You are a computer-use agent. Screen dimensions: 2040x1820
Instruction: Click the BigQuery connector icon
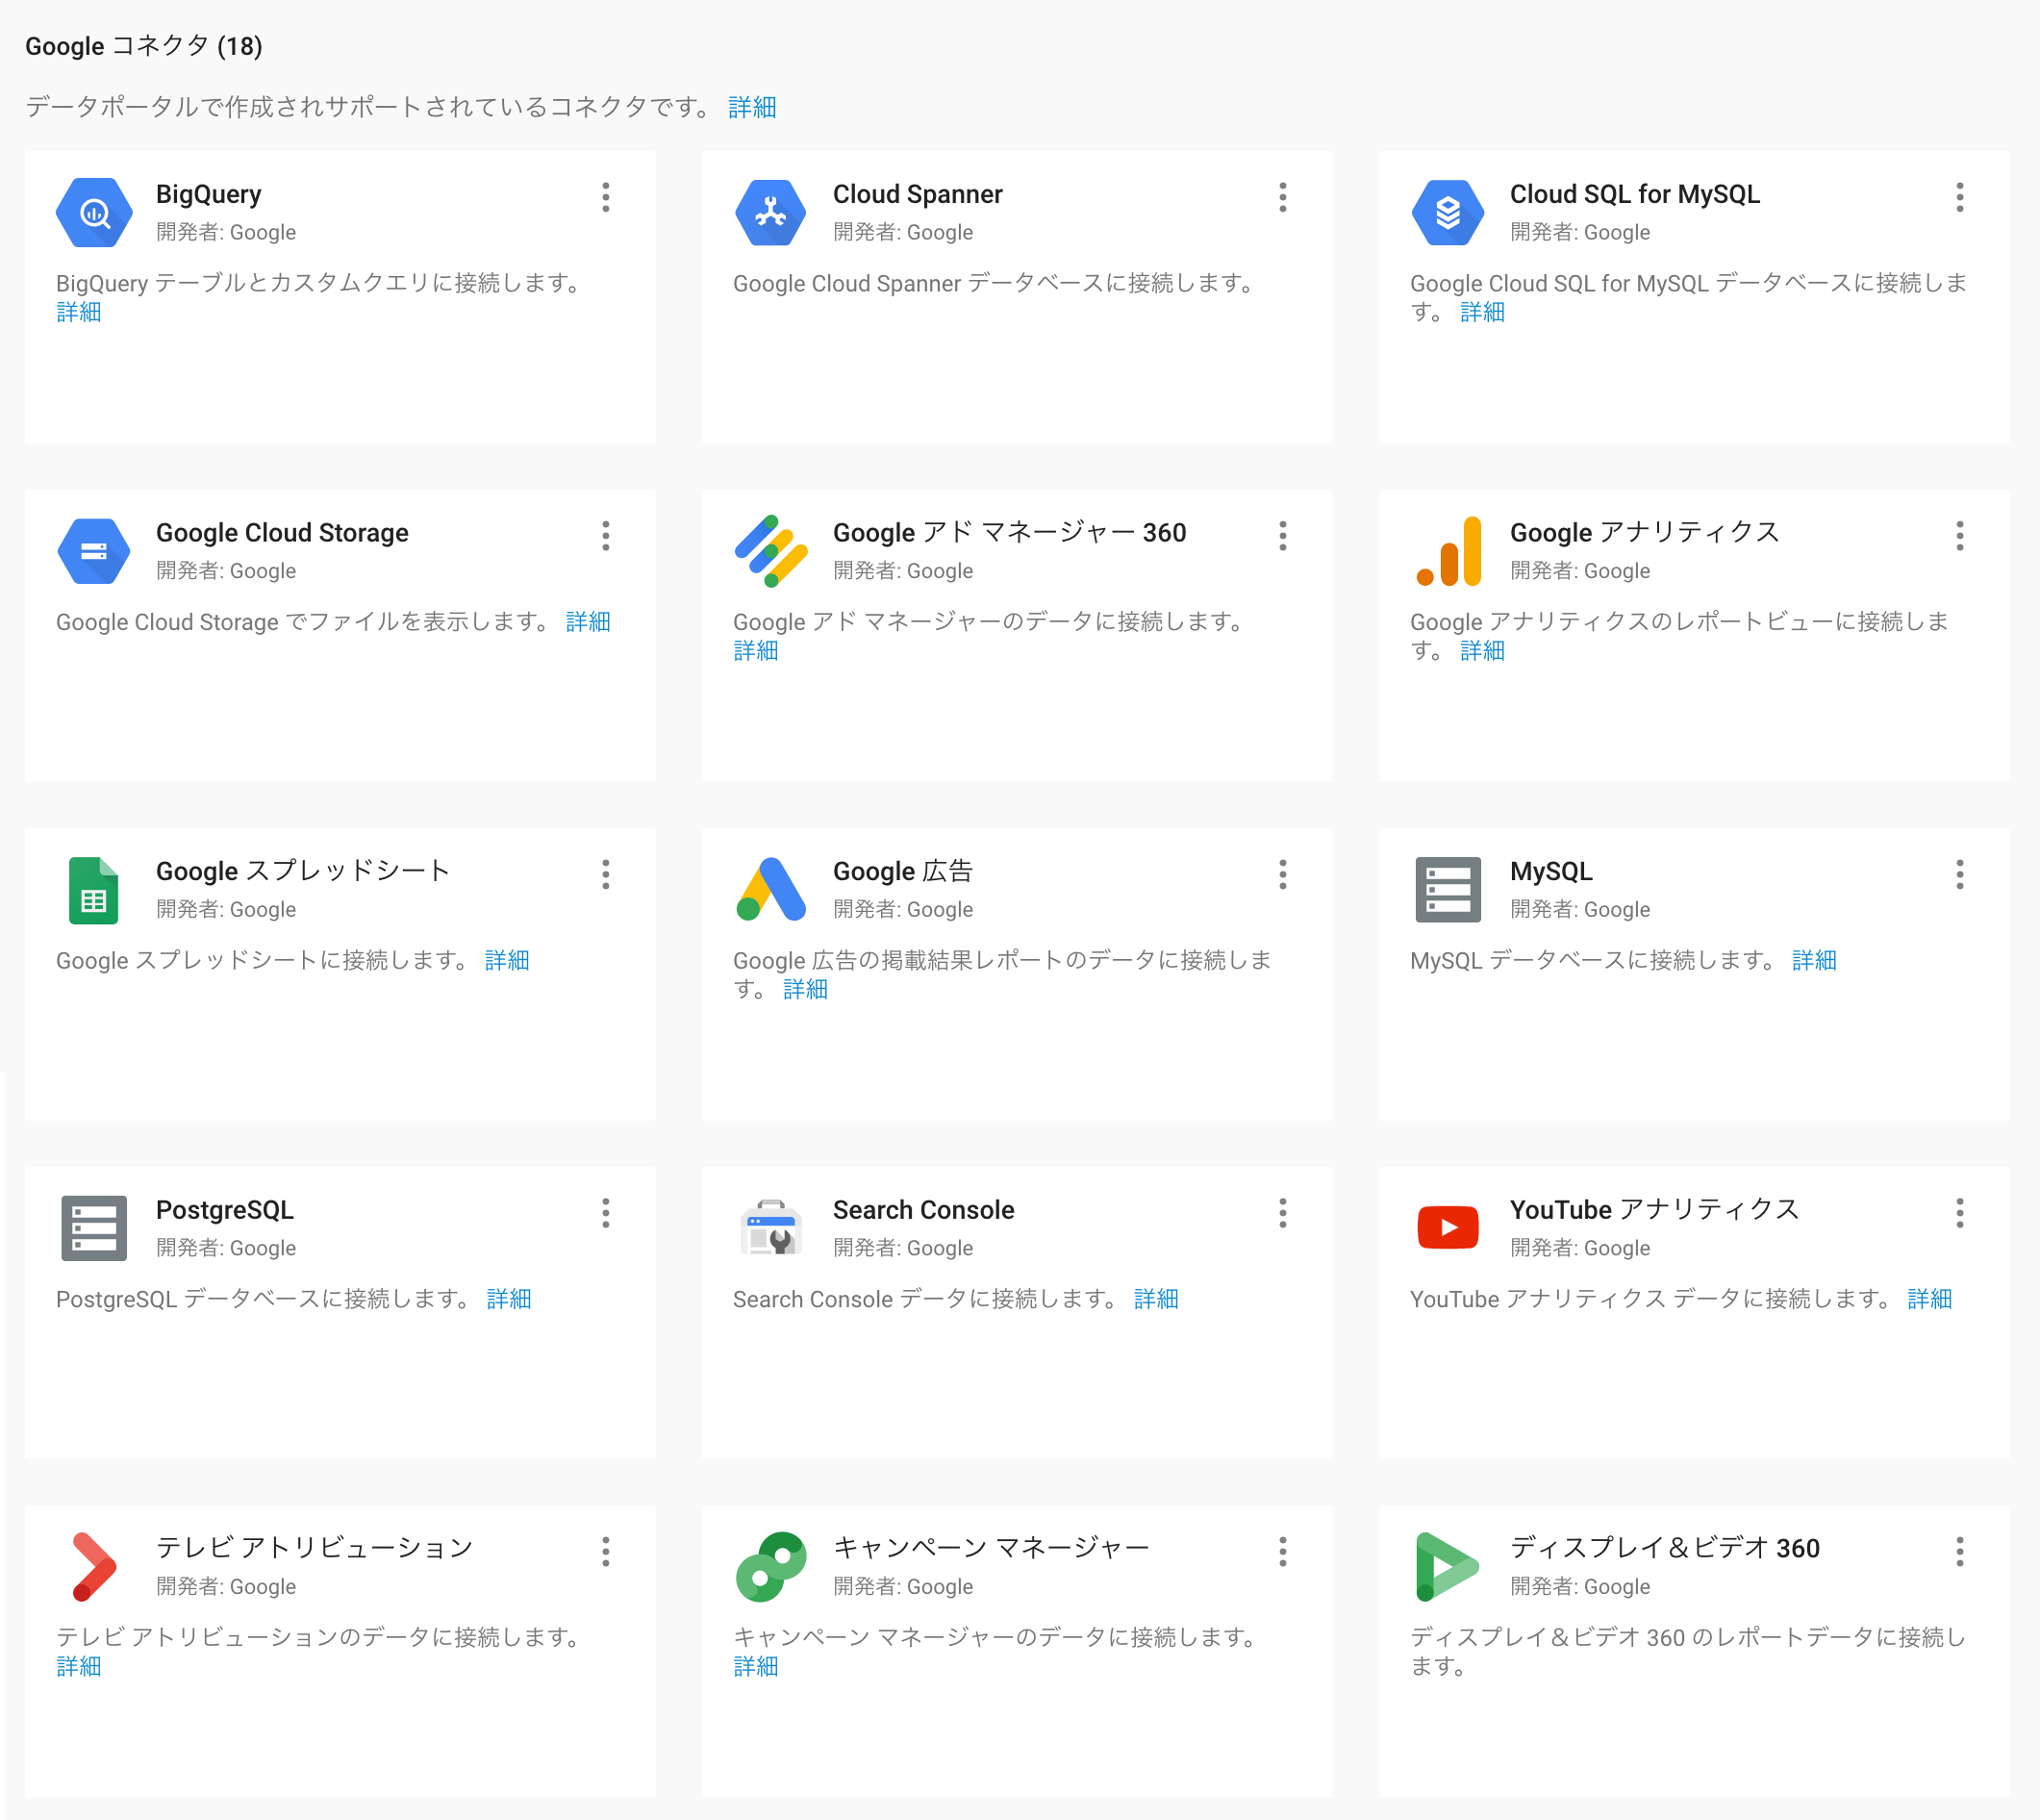point(94,212)
